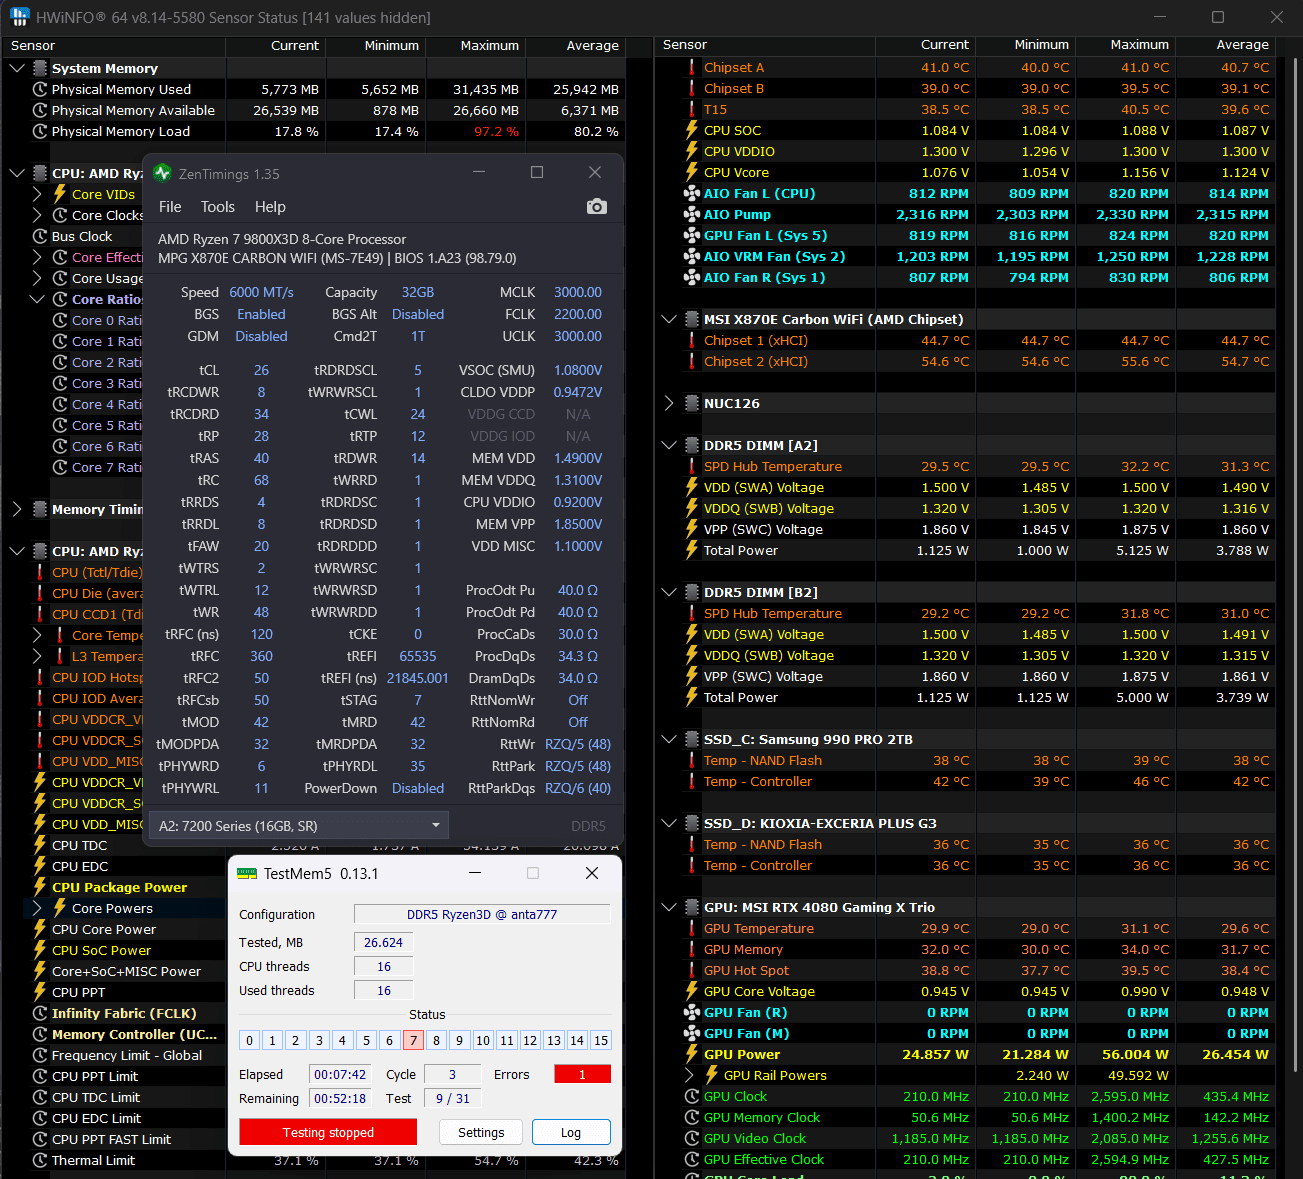Open the File menu in ZenTimings
This screenshot has width=1303, height=1179.
170,207
